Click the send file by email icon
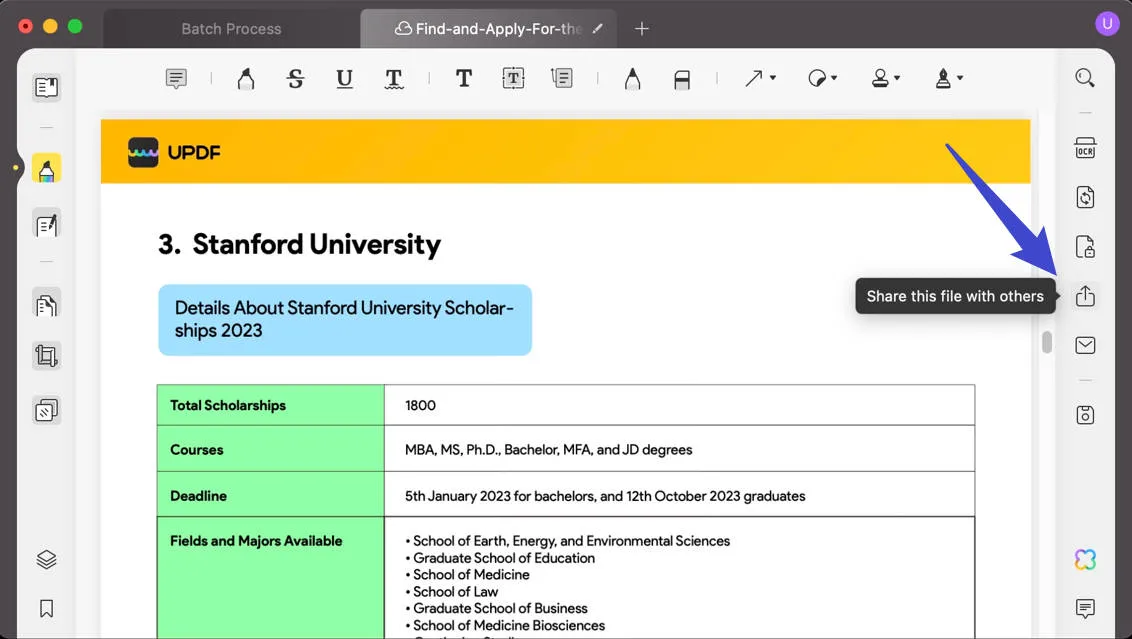The height and width of the screenshot is (639, 1132). coord(1085,345)
